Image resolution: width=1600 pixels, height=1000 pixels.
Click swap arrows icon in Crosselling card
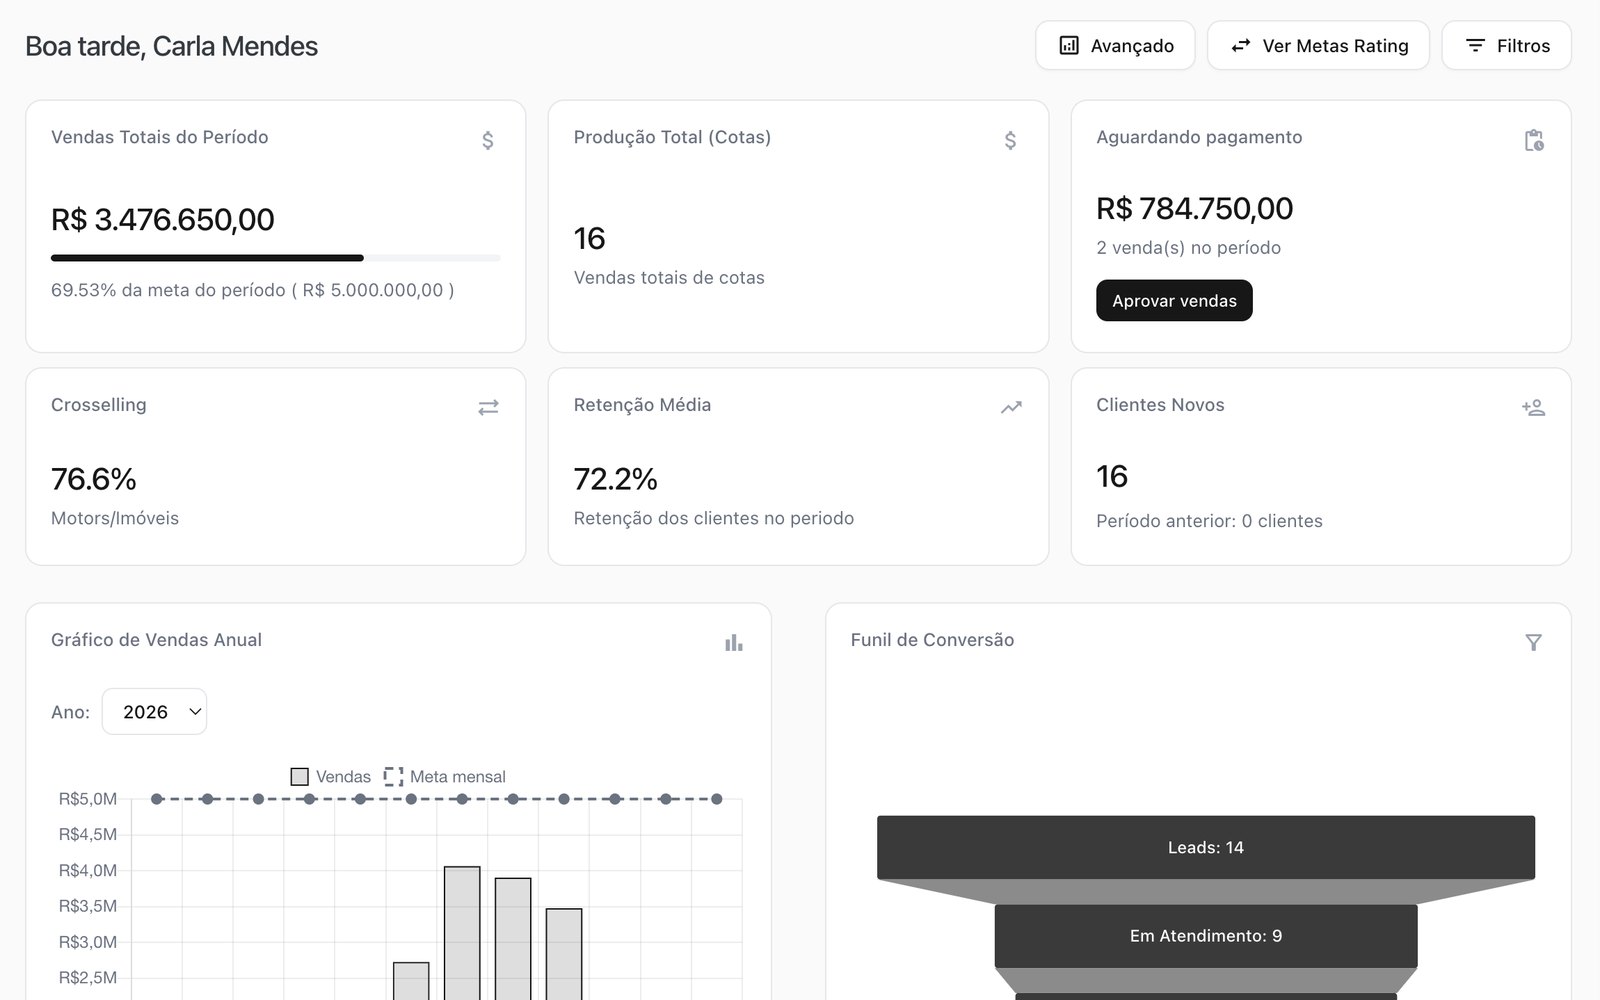pyautogui.click(x=488, y=408)
